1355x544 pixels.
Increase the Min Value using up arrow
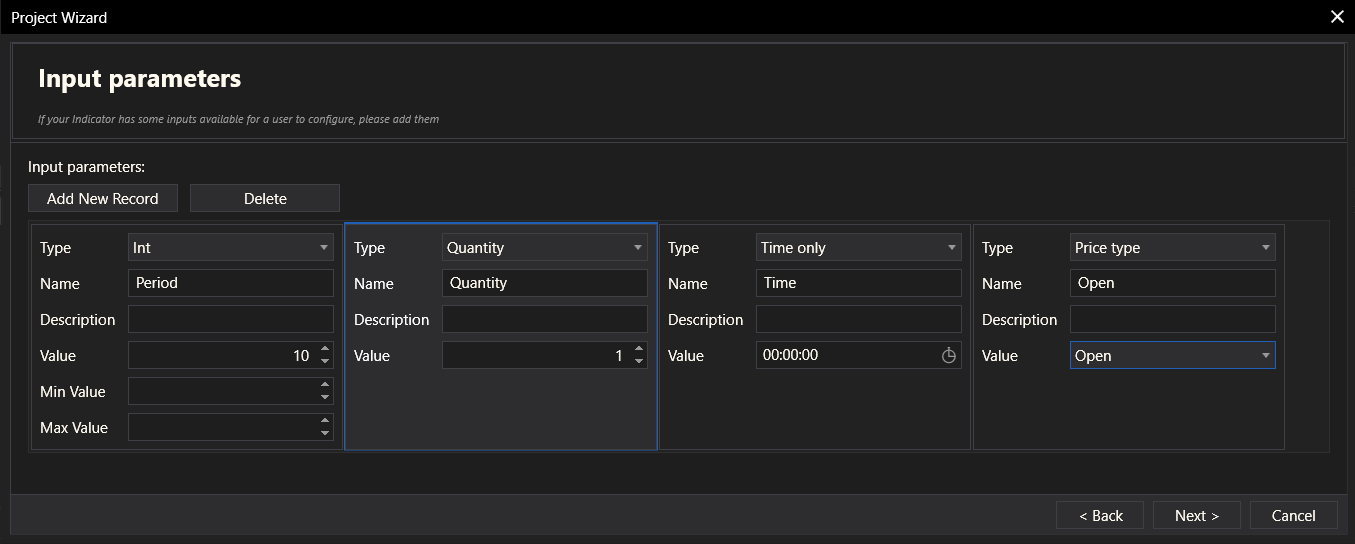(x=325, y=385)
